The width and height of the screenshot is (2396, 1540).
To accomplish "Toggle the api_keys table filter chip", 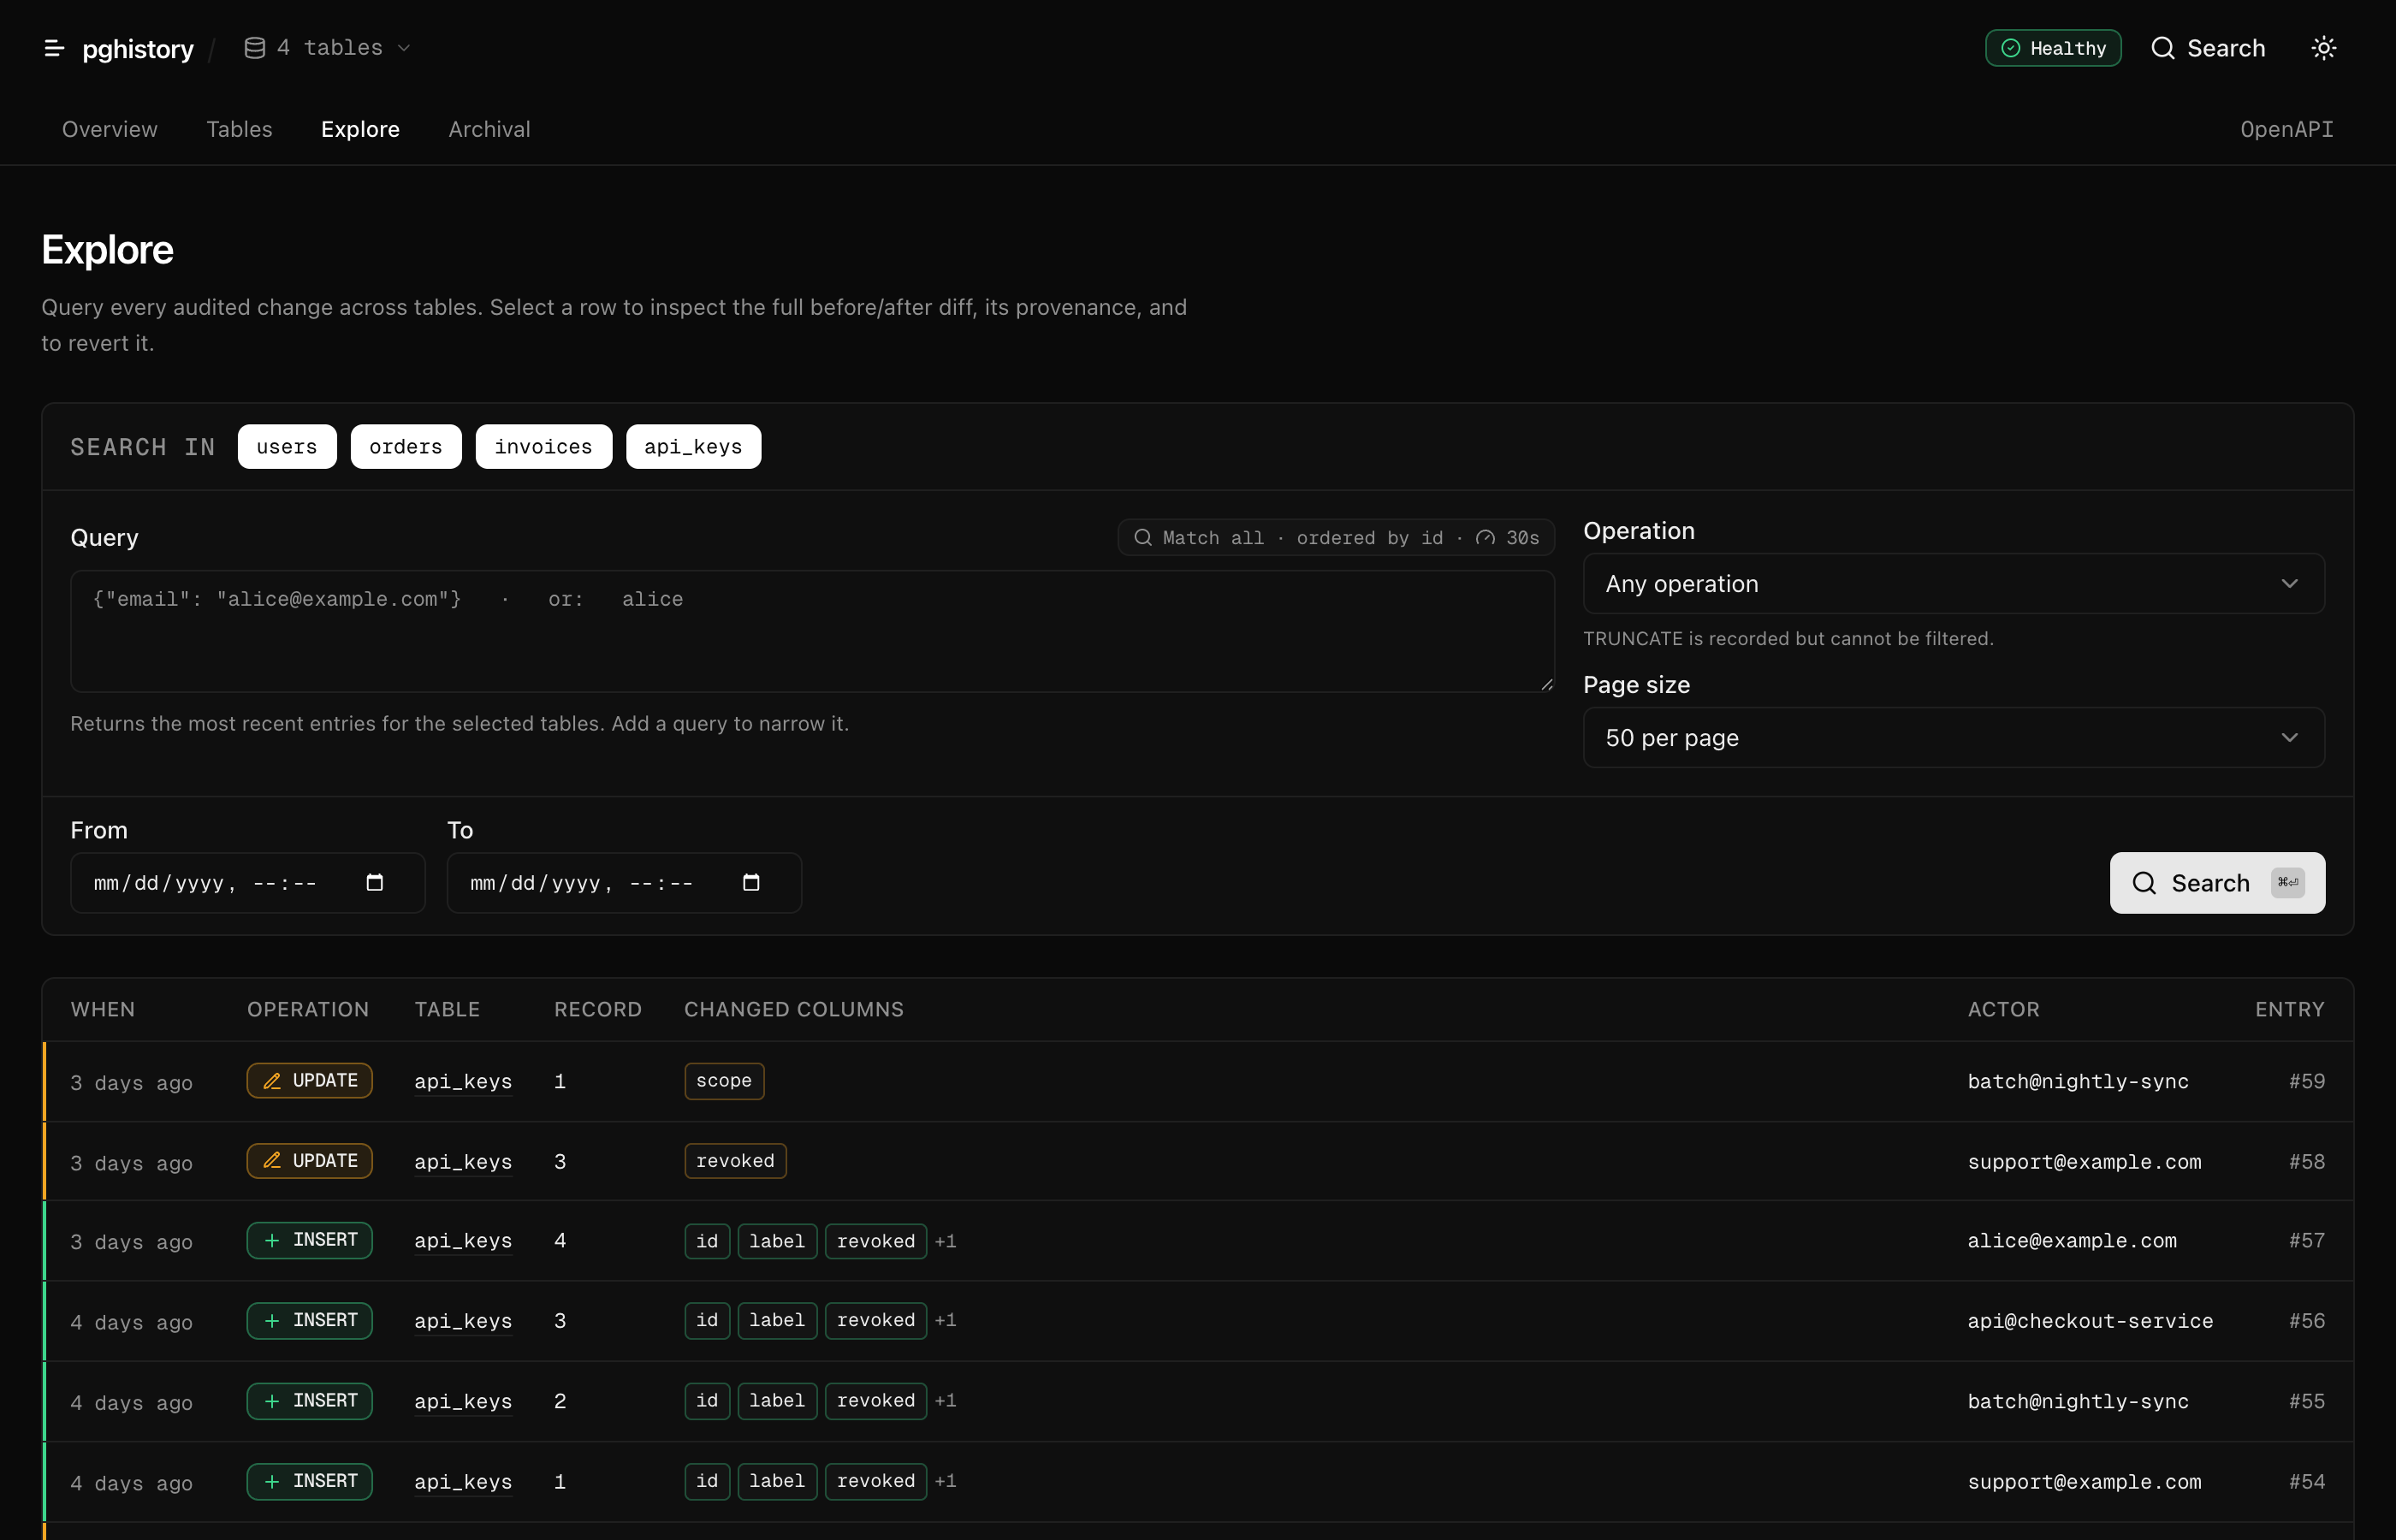I will click(x=694, y=446).
